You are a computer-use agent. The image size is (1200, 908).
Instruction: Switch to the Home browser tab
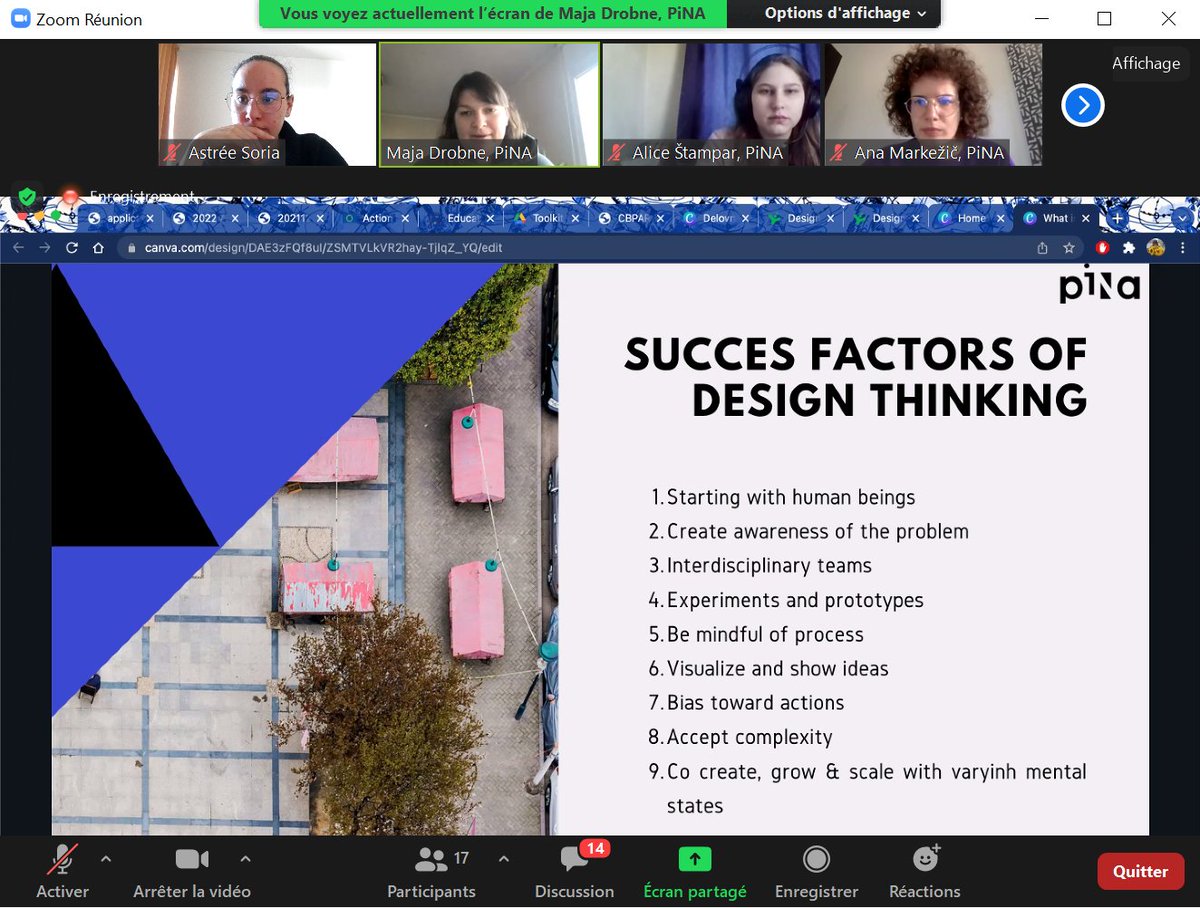point(972,218)
